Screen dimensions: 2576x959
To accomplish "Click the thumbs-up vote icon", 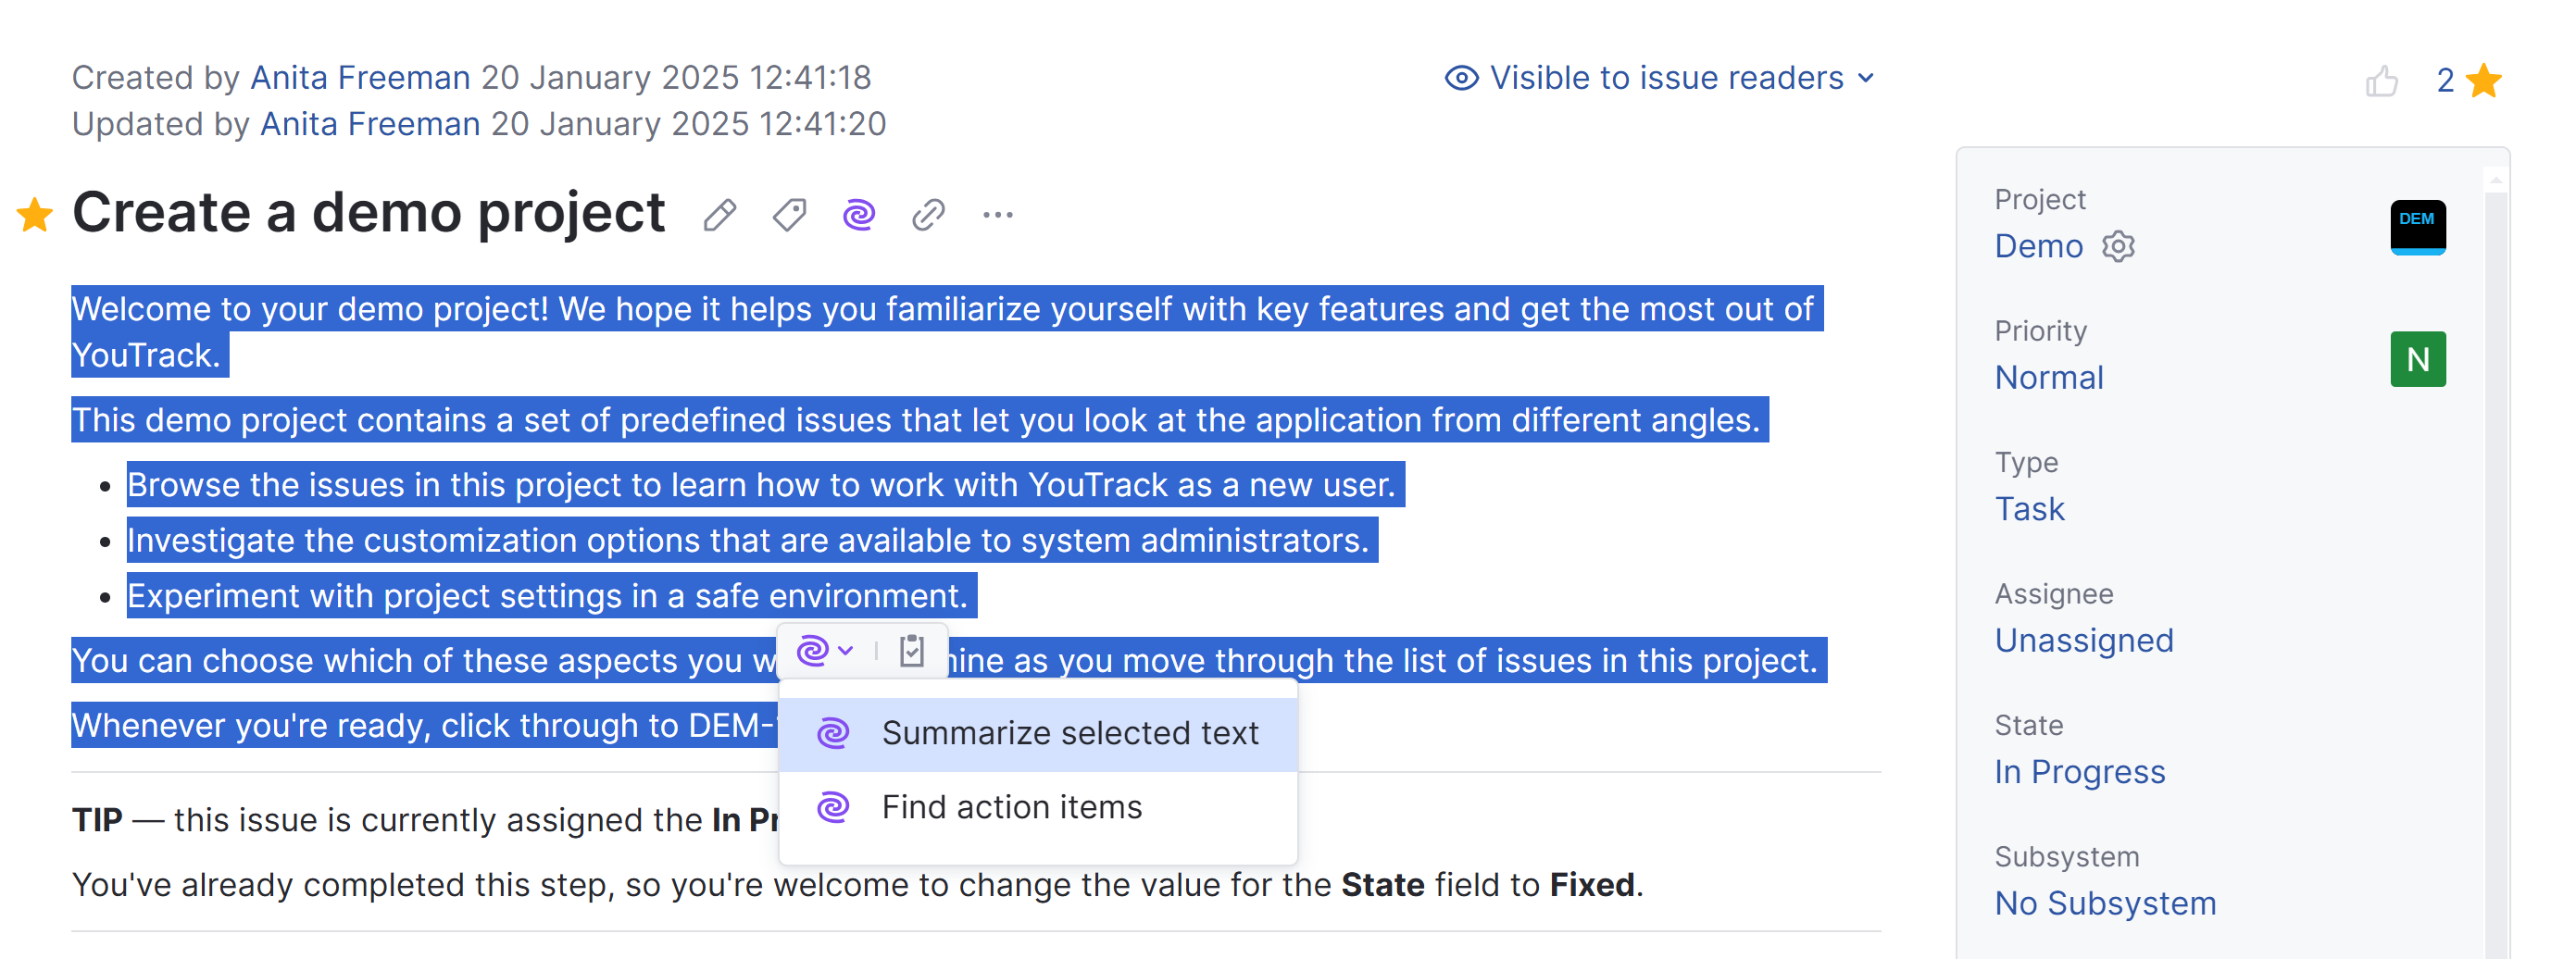I will click(2381, 81).
